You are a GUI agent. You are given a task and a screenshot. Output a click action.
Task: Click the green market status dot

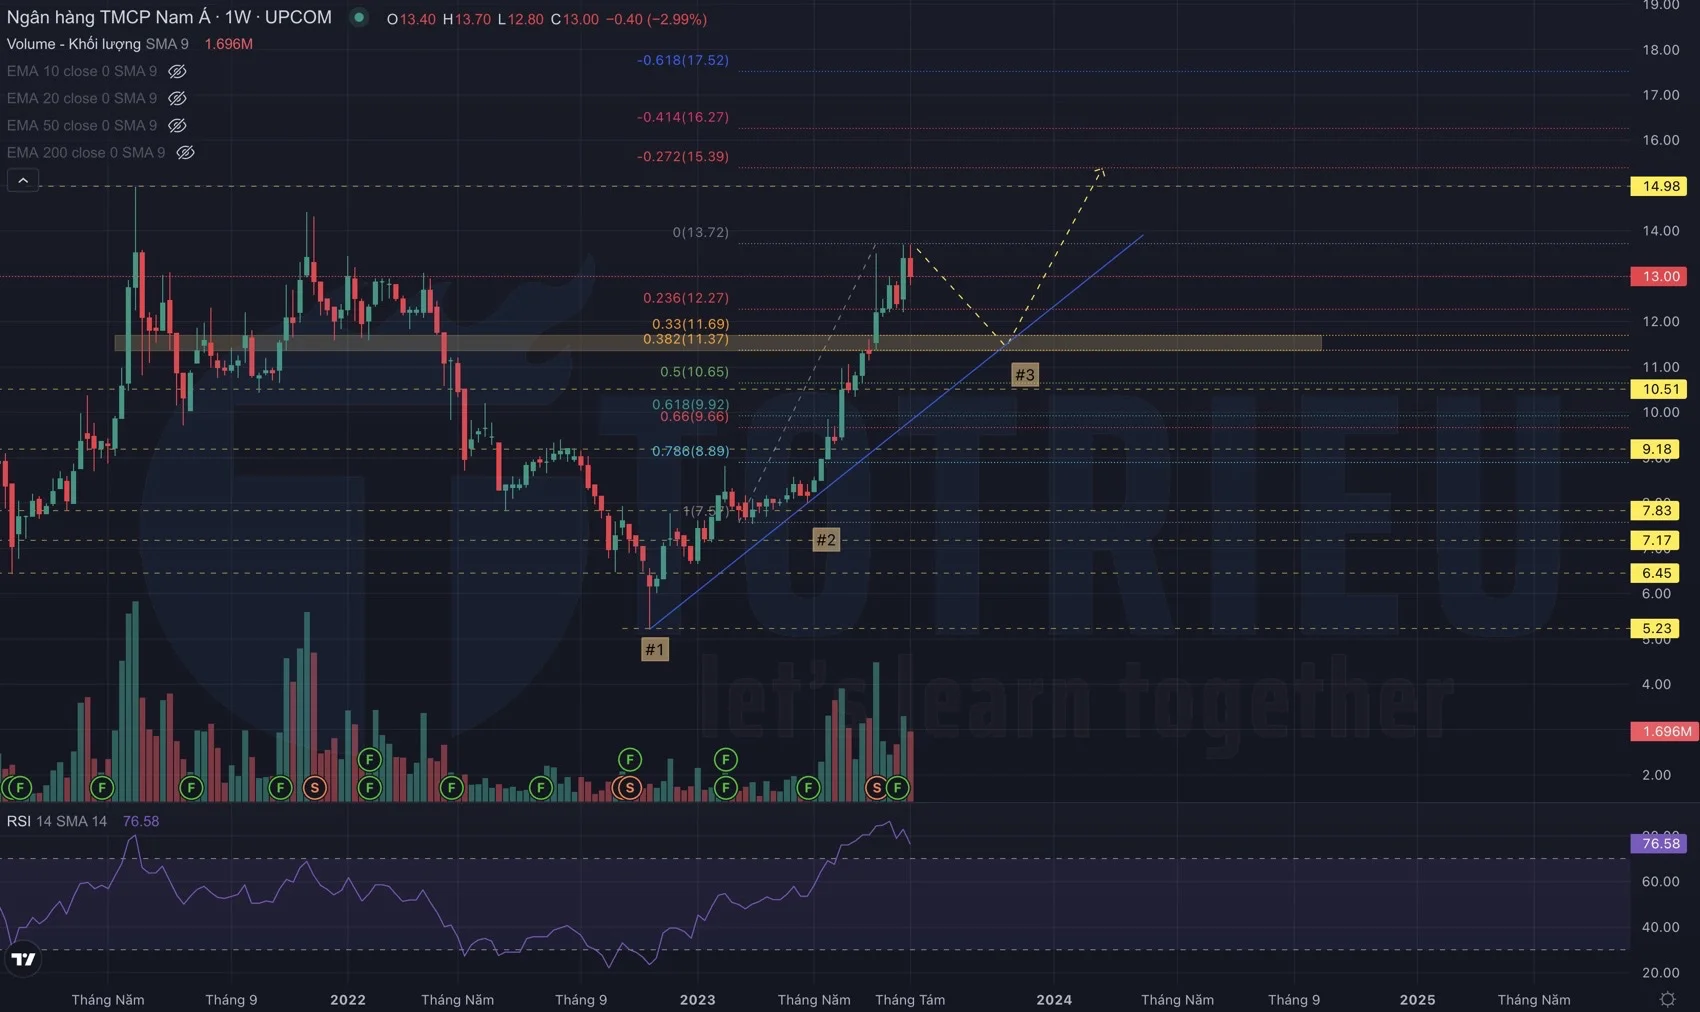(x=358, y=18)
